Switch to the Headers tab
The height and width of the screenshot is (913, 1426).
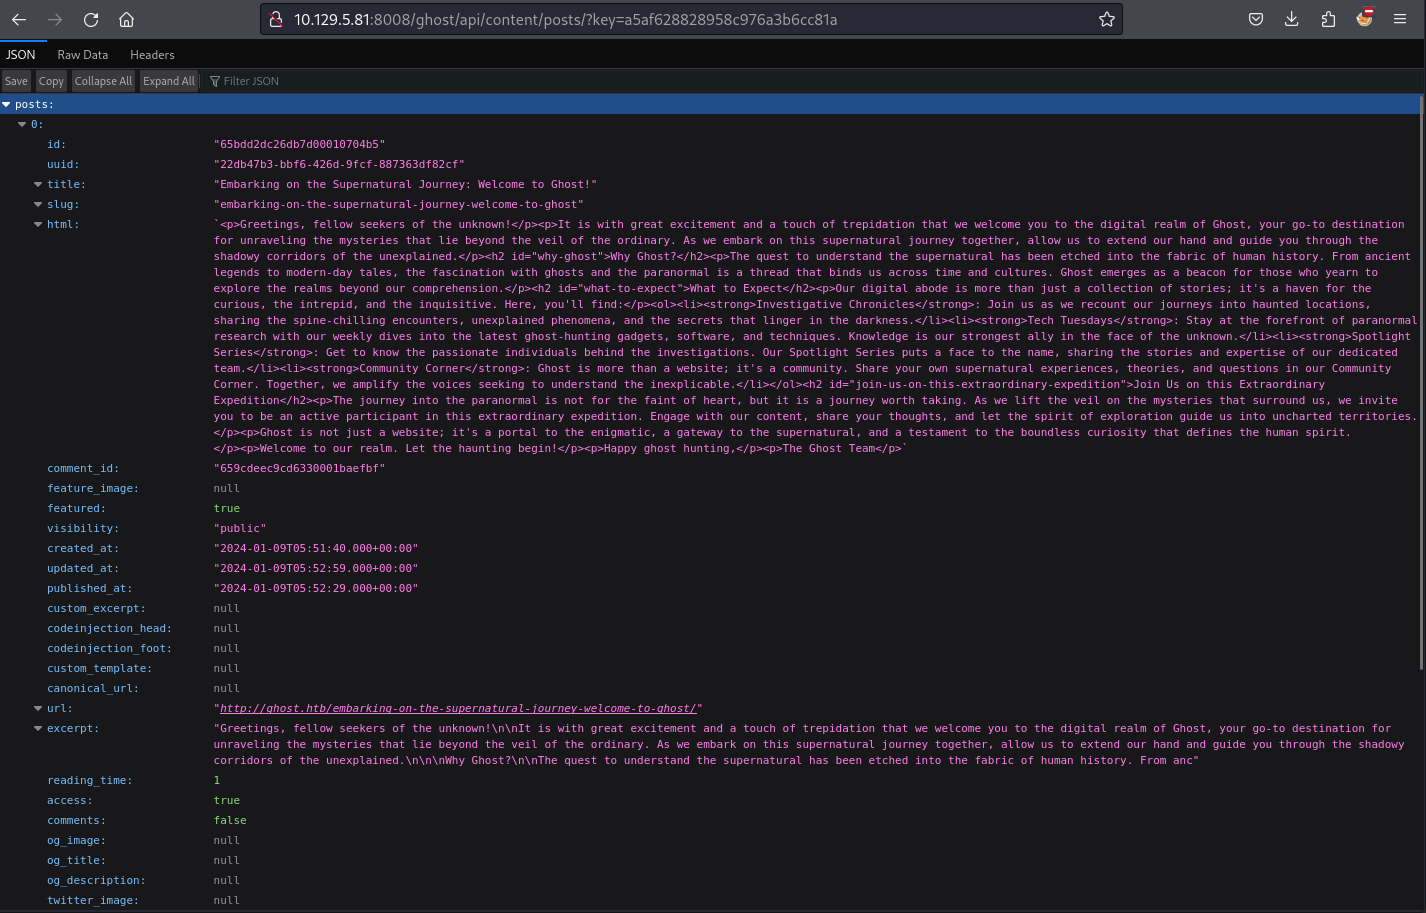[152, 54]
